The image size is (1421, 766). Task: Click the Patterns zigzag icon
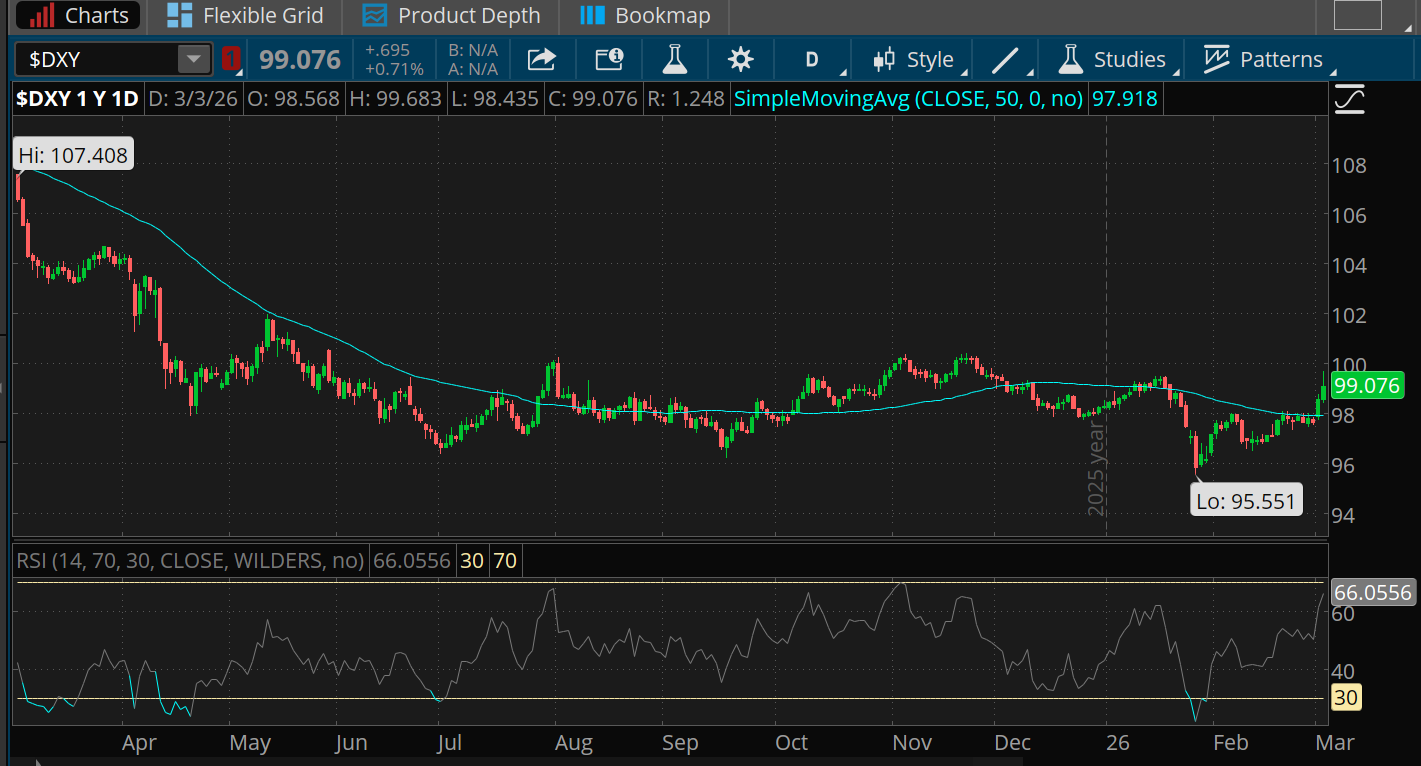(1216, 59)
